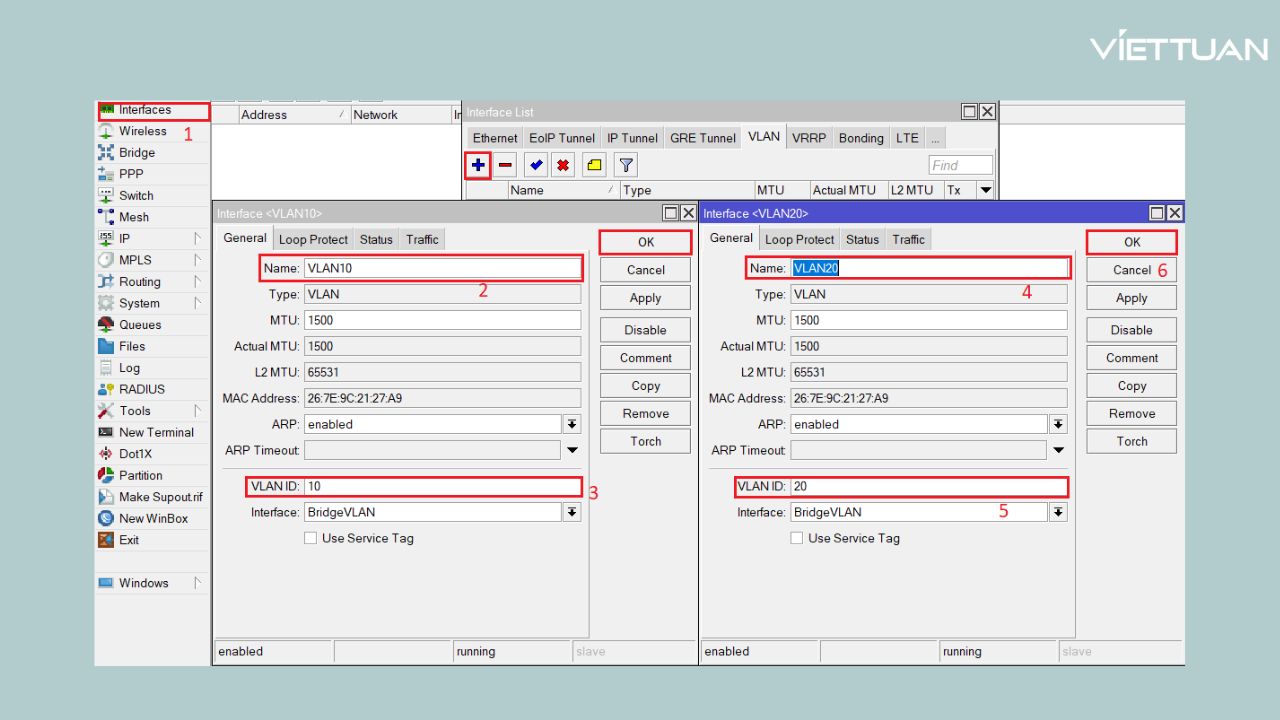Click the VLAN ID field showing 10
Viewport: 1280px width, 720px height.
pyautogui.click(x=442, y=487)
